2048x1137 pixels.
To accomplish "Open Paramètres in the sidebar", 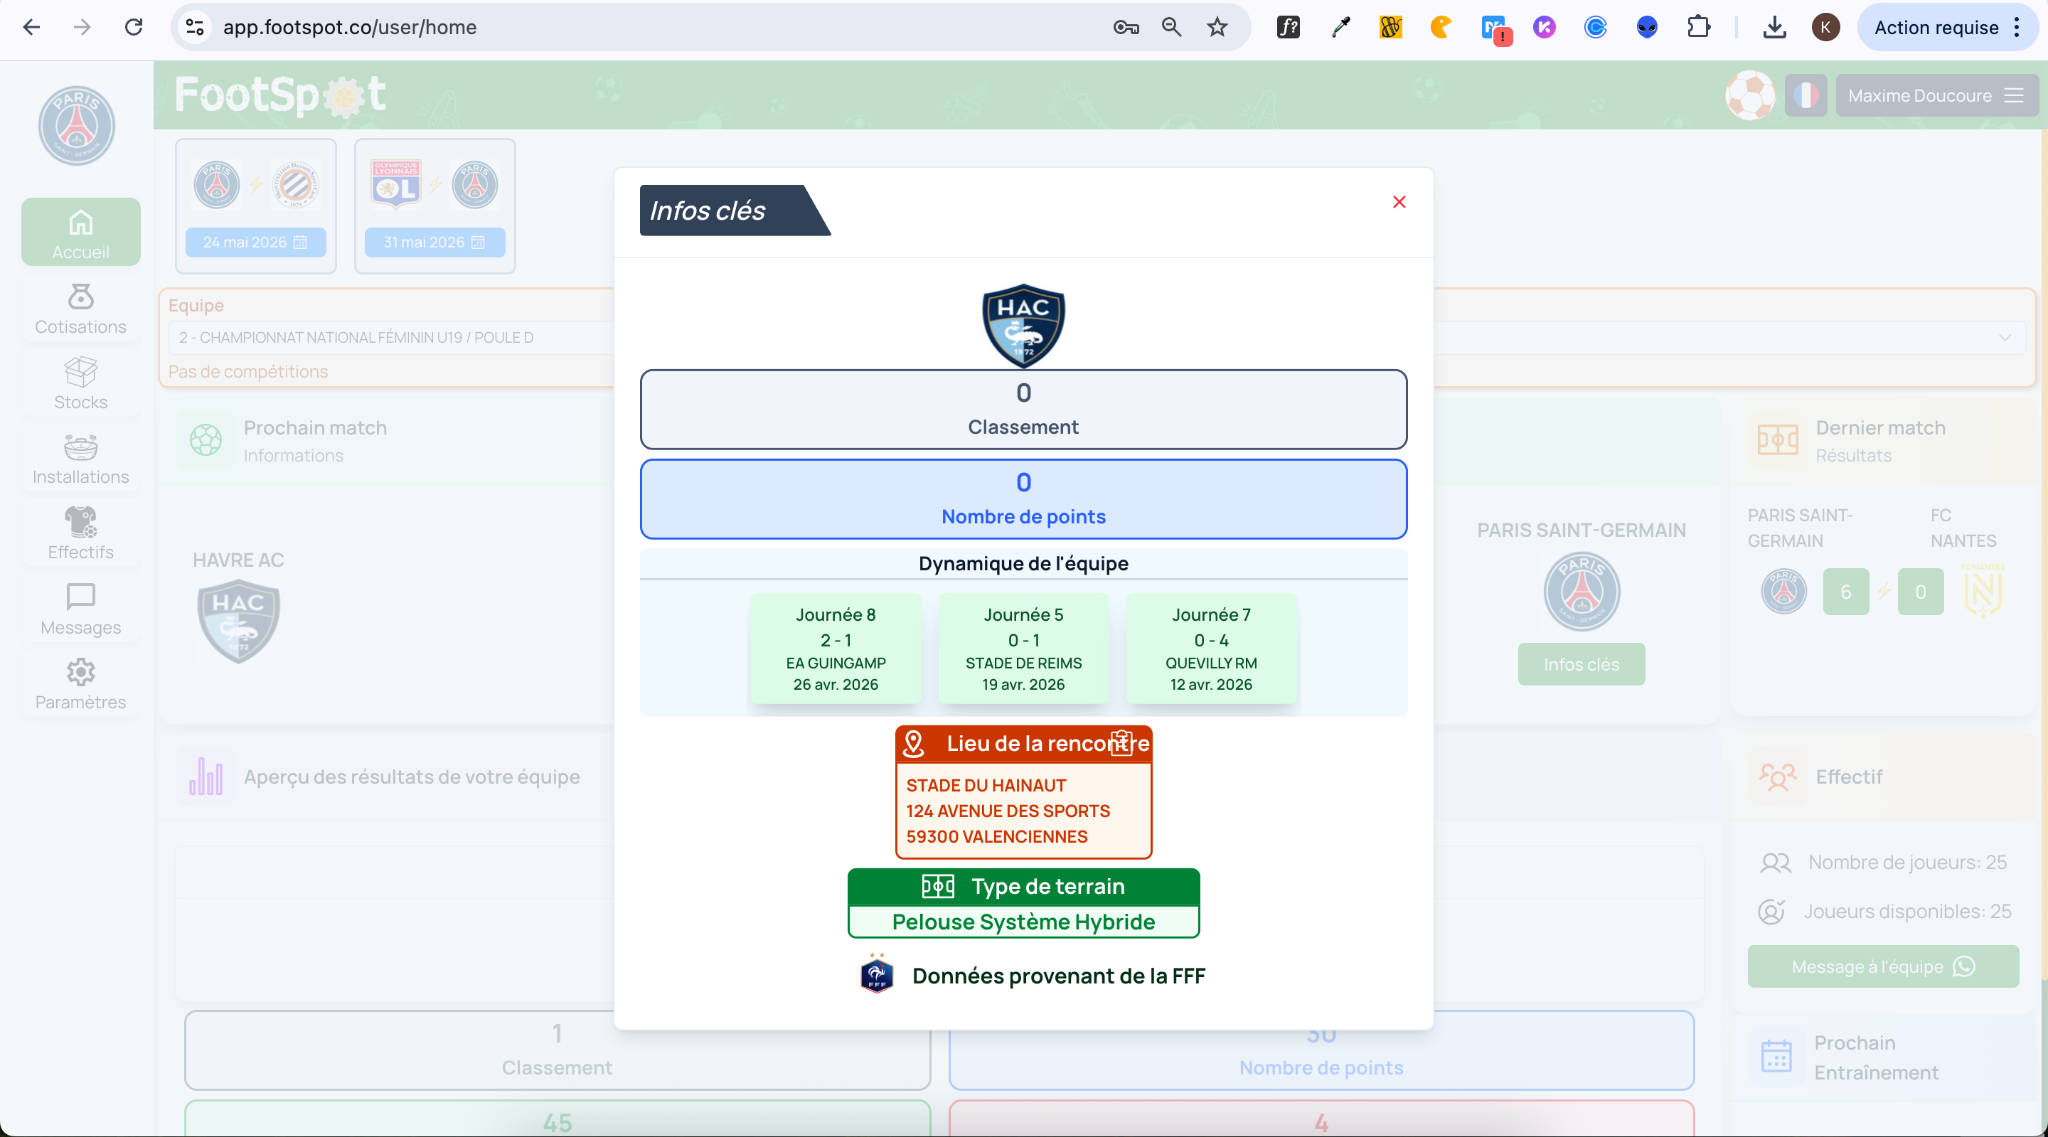I will [x=81, y=685].
